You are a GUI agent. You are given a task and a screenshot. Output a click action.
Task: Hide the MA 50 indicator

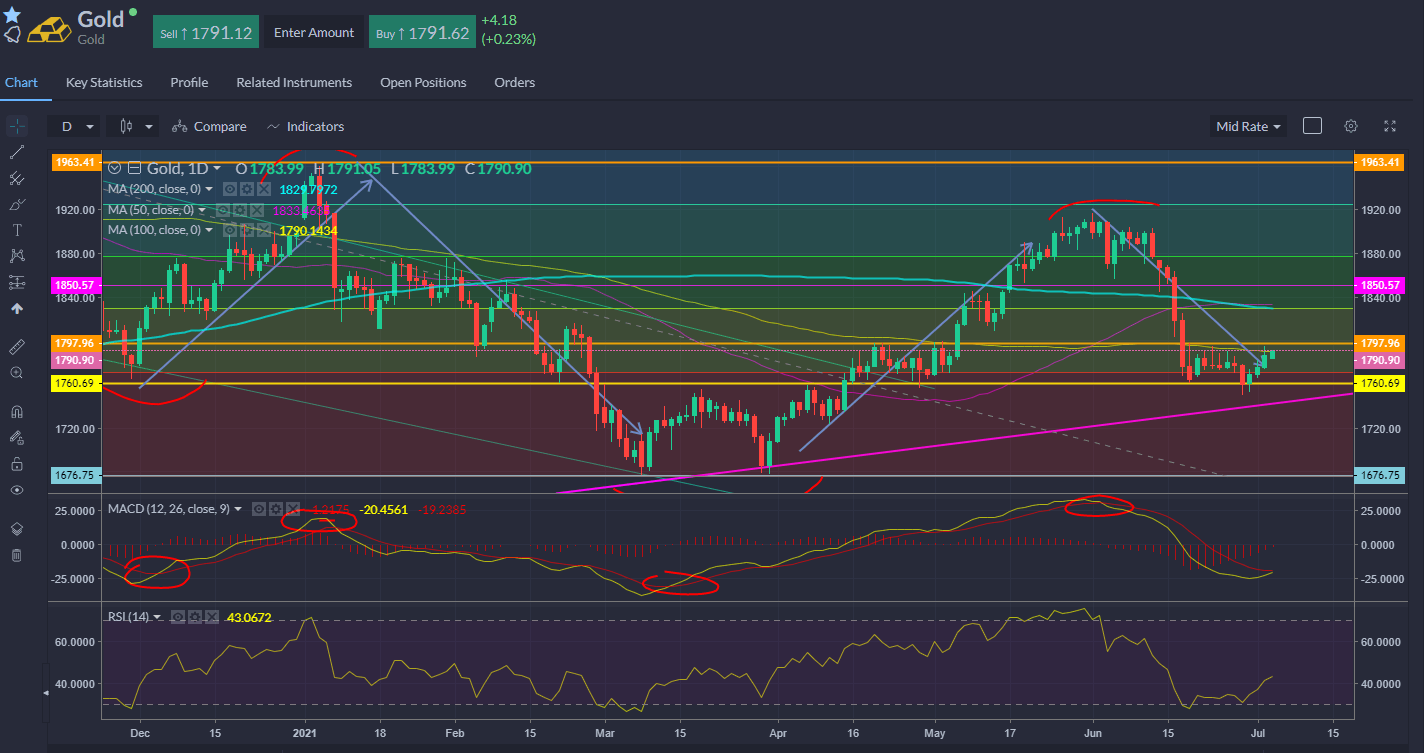[223, 210]
